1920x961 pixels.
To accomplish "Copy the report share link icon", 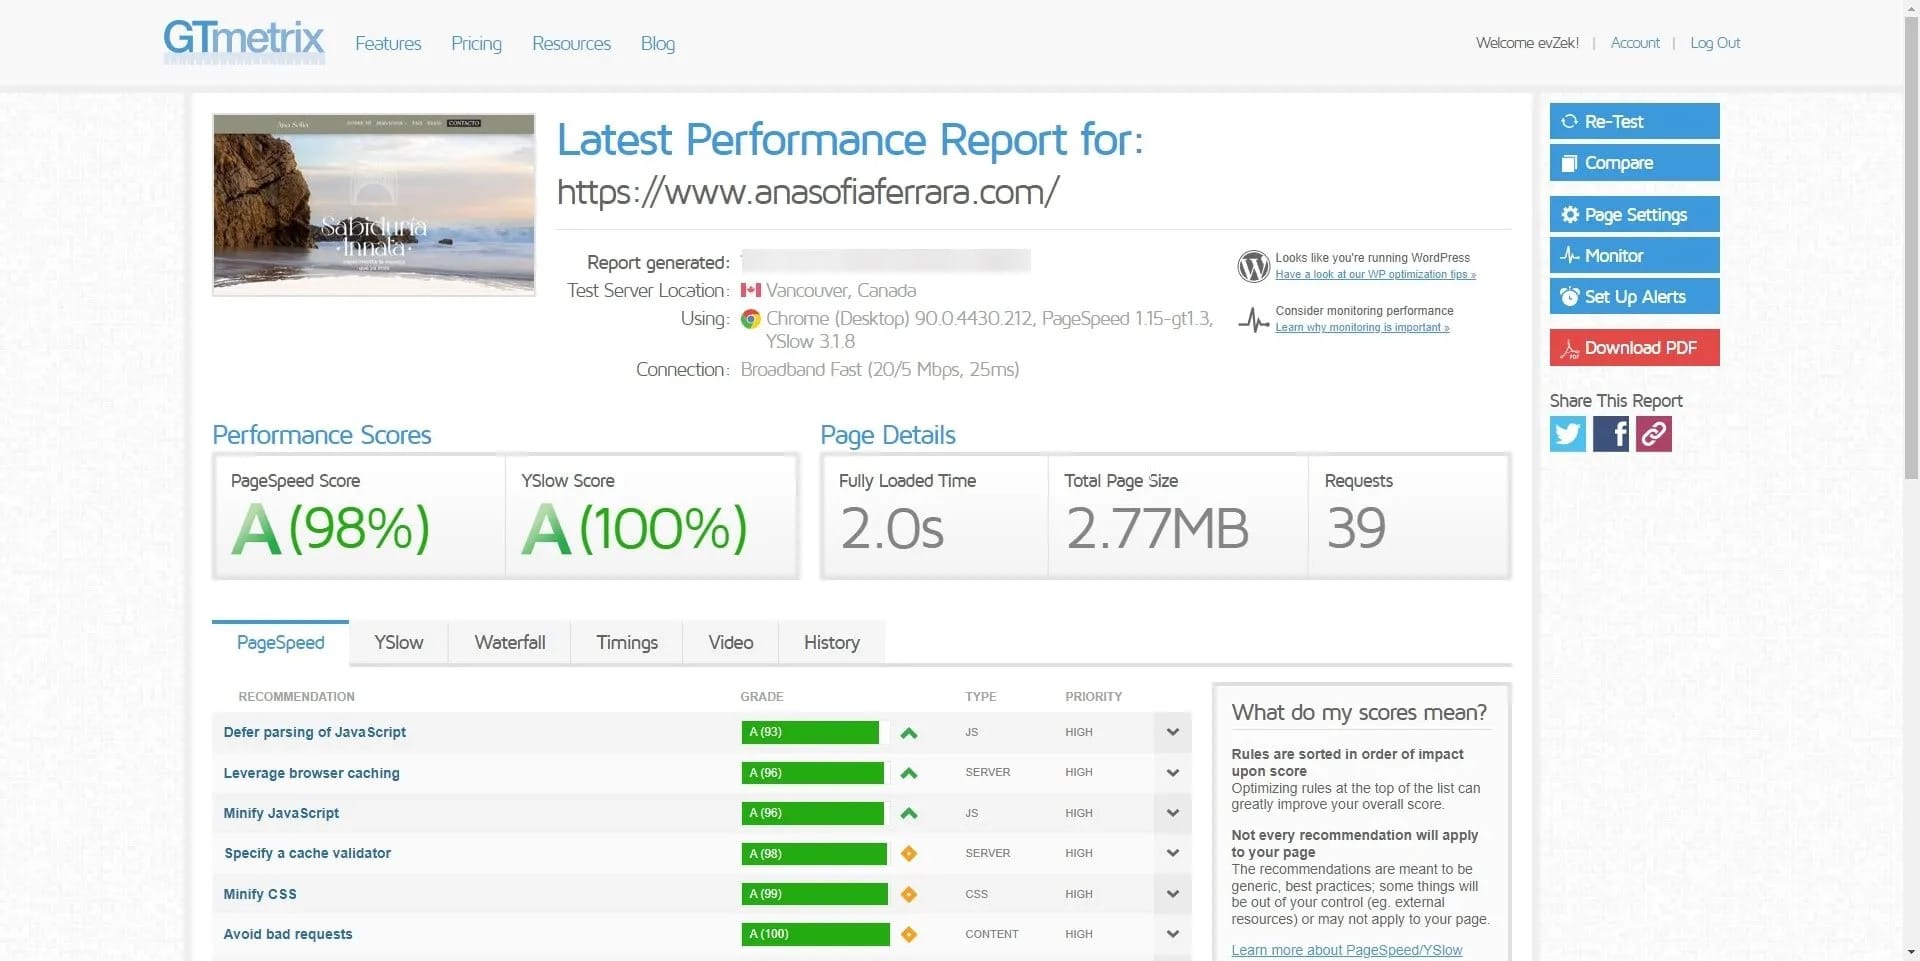I will coord(1653,433).
